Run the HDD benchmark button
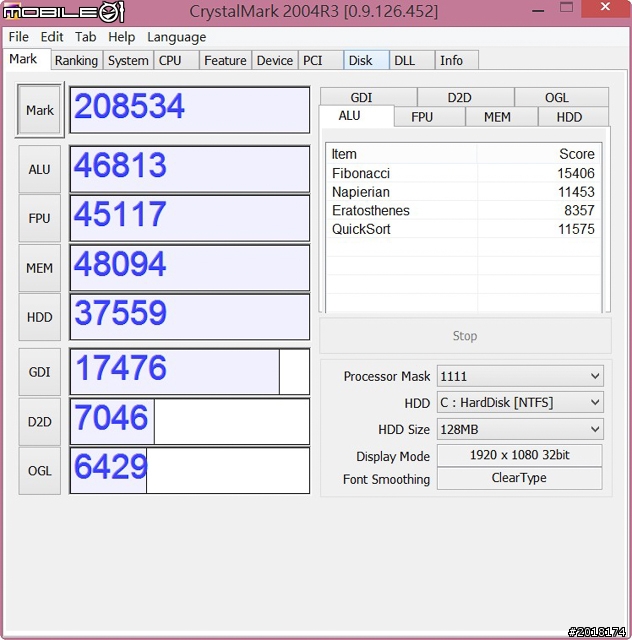Image resolution: width=632 pixels, height=640 pixels. click(x=40, y=317)
